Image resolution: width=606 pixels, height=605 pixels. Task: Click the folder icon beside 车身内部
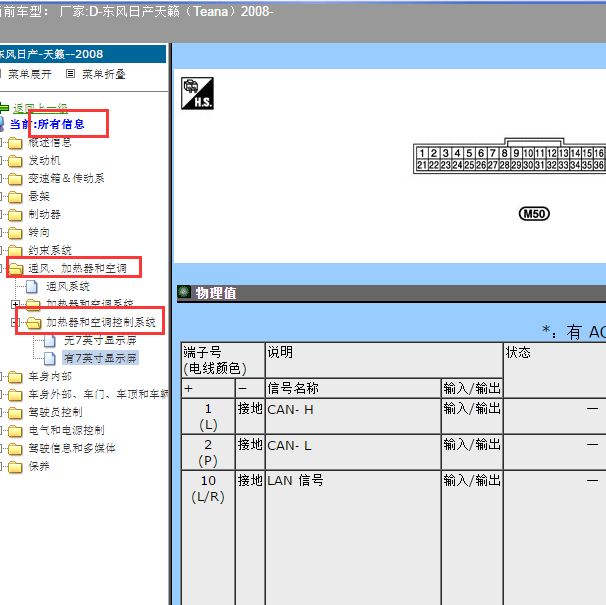15,377
